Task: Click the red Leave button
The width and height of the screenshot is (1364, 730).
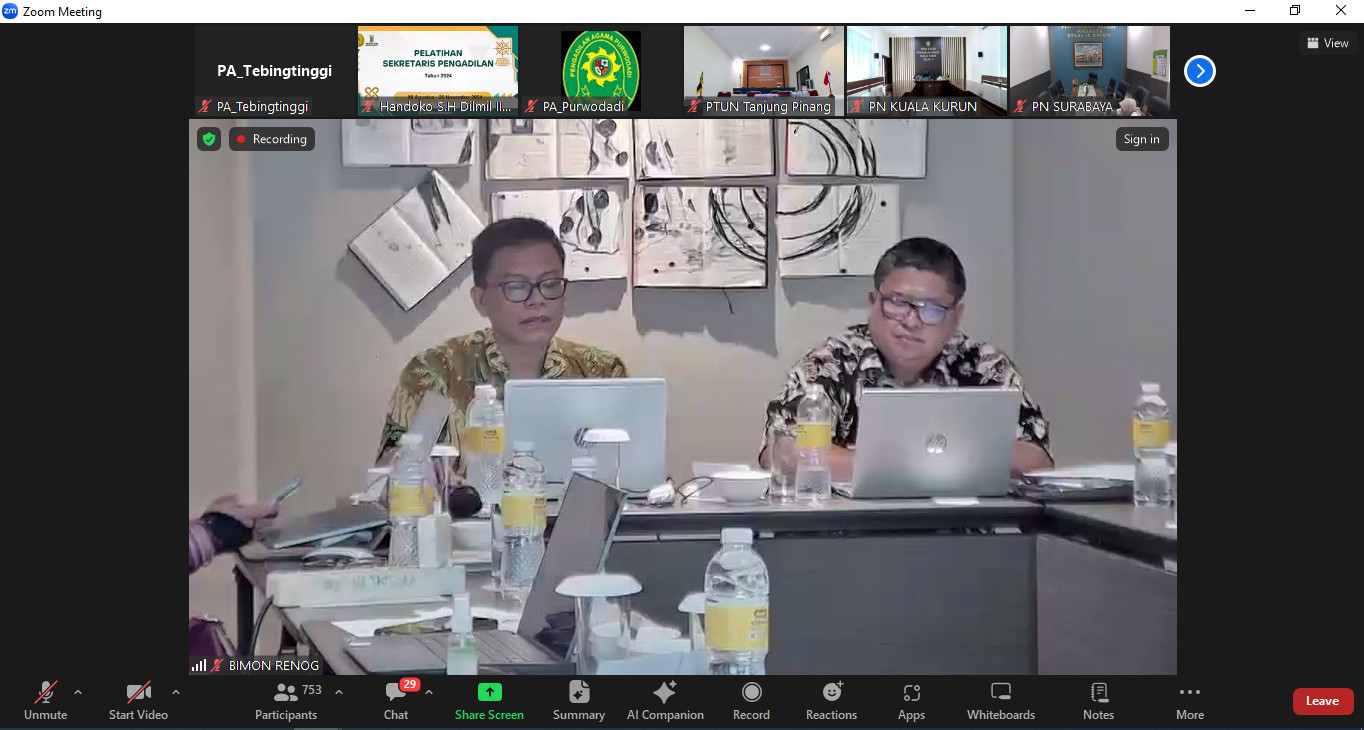Action: [x=1322, y=701]
